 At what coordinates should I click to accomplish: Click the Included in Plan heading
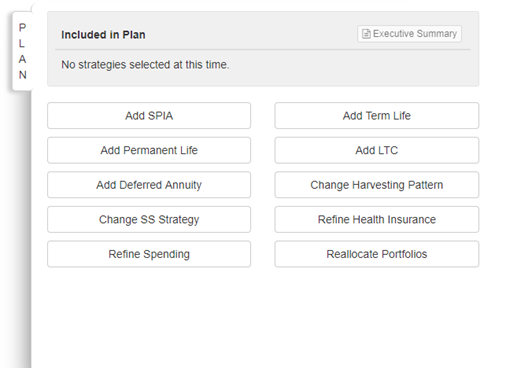103,35
